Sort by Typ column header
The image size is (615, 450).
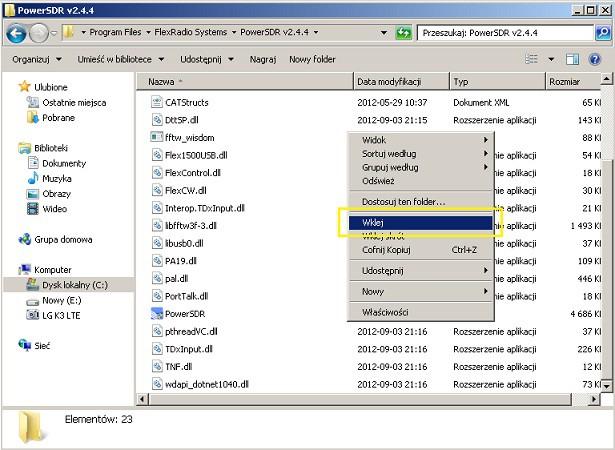pyautogui.click(x=498, y=82)
